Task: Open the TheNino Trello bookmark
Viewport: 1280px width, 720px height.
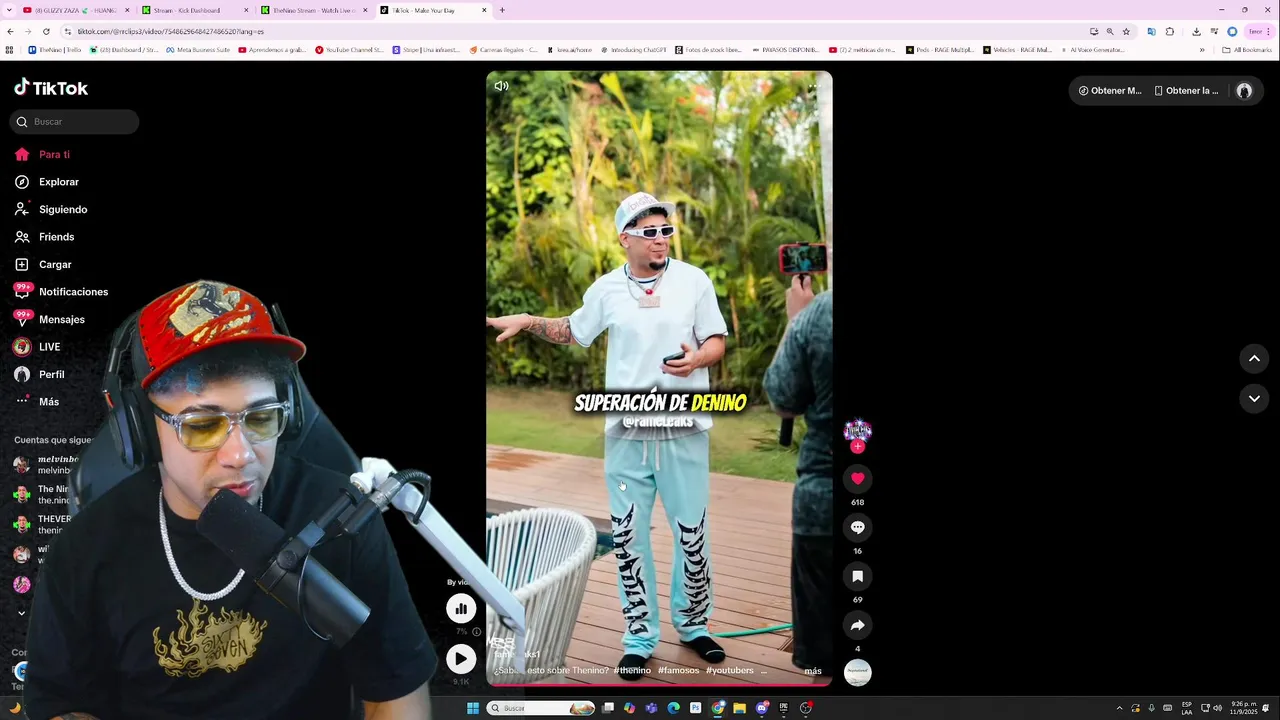Action: click(x=54, y=50)
